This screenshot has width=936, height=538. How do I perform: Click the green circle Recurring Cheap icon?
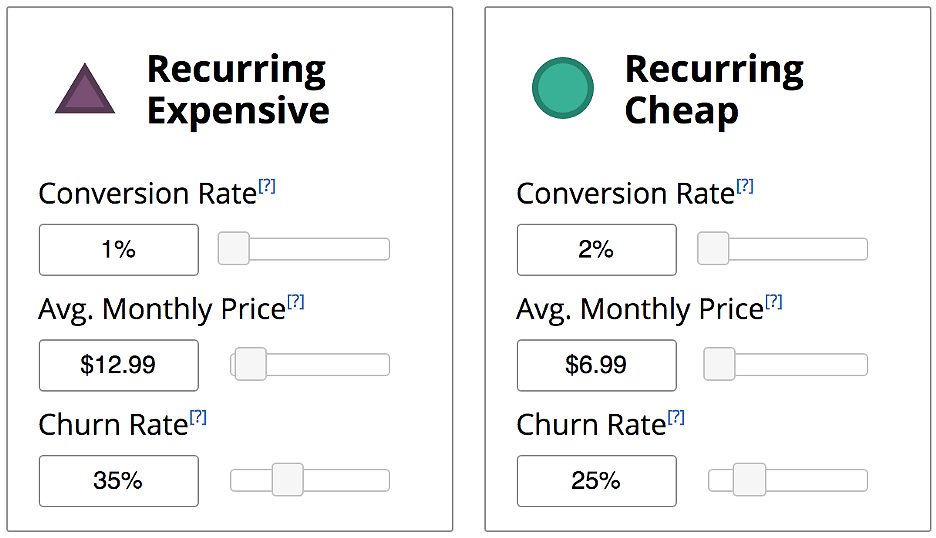coord(563,88)
